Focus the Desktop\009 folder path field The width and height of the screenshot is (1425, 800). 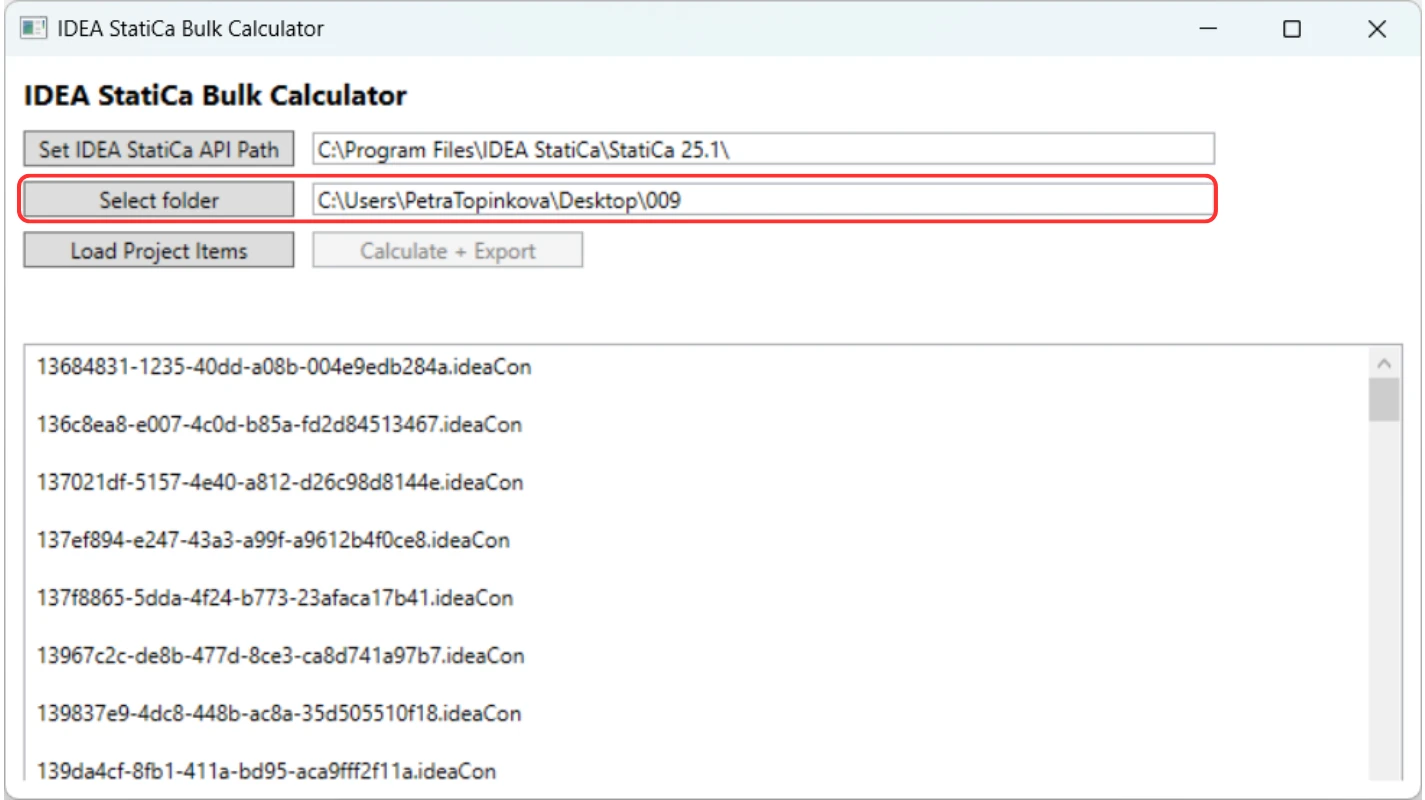[x=764, y=200]
